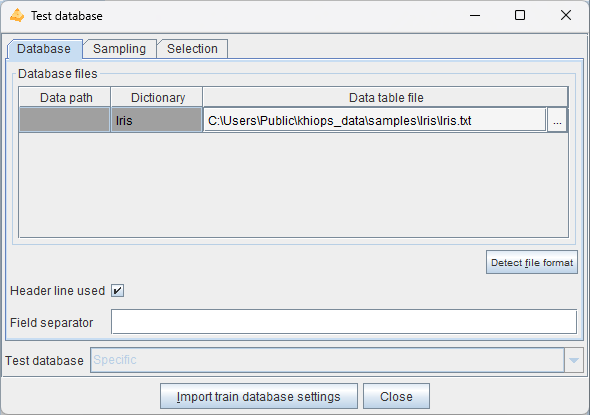Screen dimensions: 590x415
Task: Toggle the Header line used checkbox
Action: tap(117, 290)
